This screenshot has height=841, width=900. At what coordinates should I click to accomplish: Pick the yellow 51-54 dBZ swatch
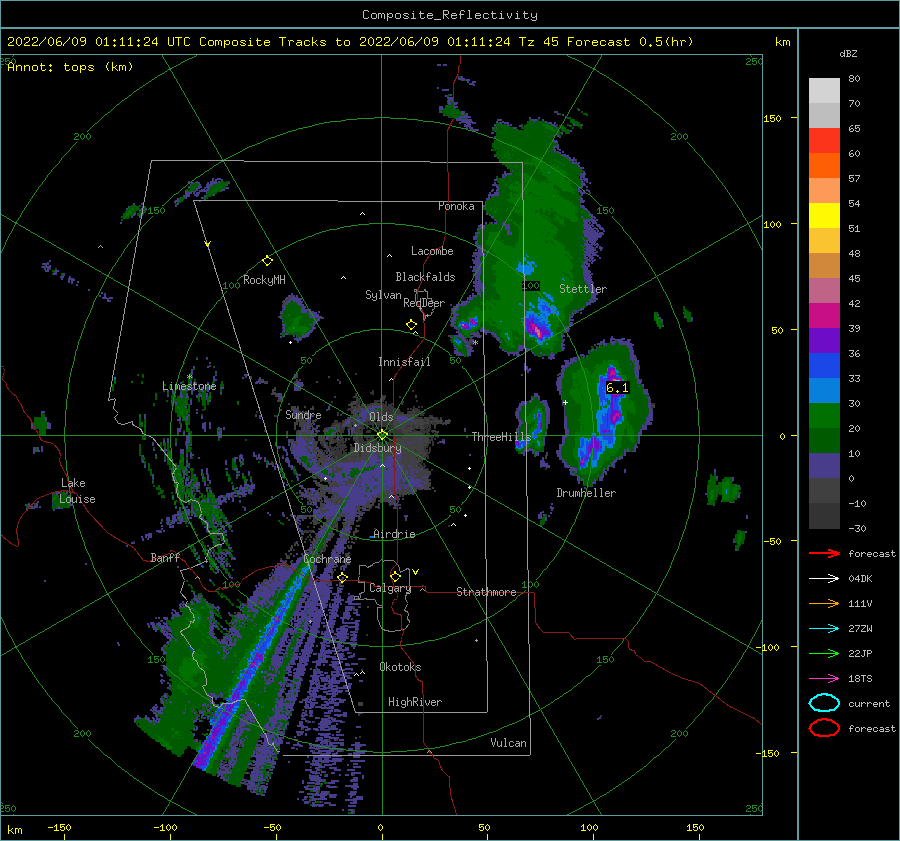click(x=824, y=216)
